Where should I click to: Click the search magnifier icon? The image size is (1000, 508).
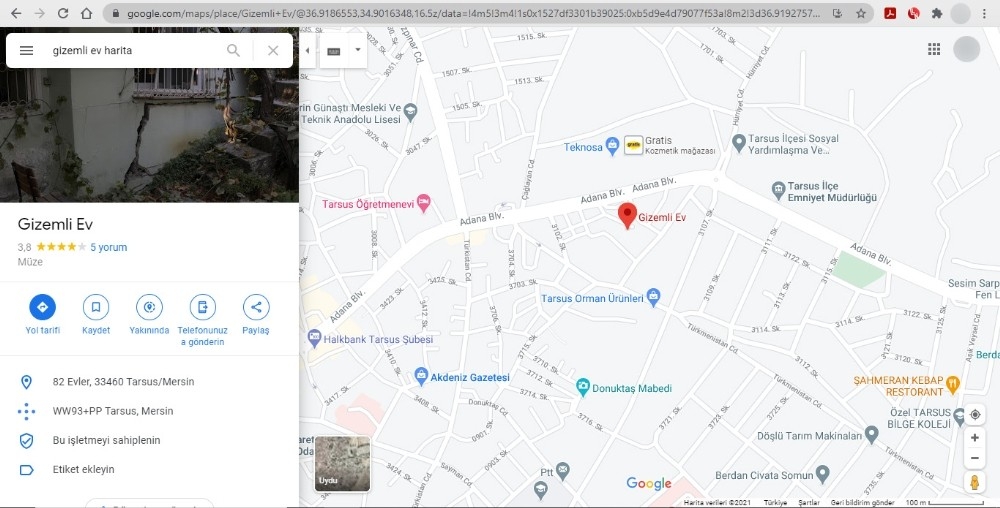point(233,50)
